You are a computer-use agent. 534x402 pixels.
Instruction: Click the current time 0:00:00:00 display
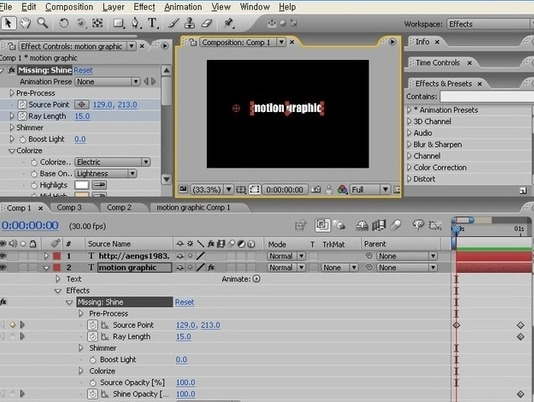point(30,226)
